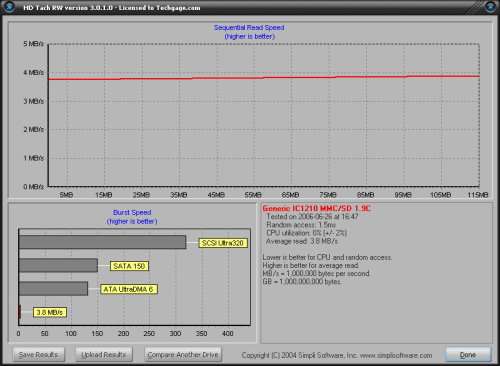Click the round icon in top-right corner
Image resolution: width=500 pixels, height=366 pixels.
click(491, 7)
